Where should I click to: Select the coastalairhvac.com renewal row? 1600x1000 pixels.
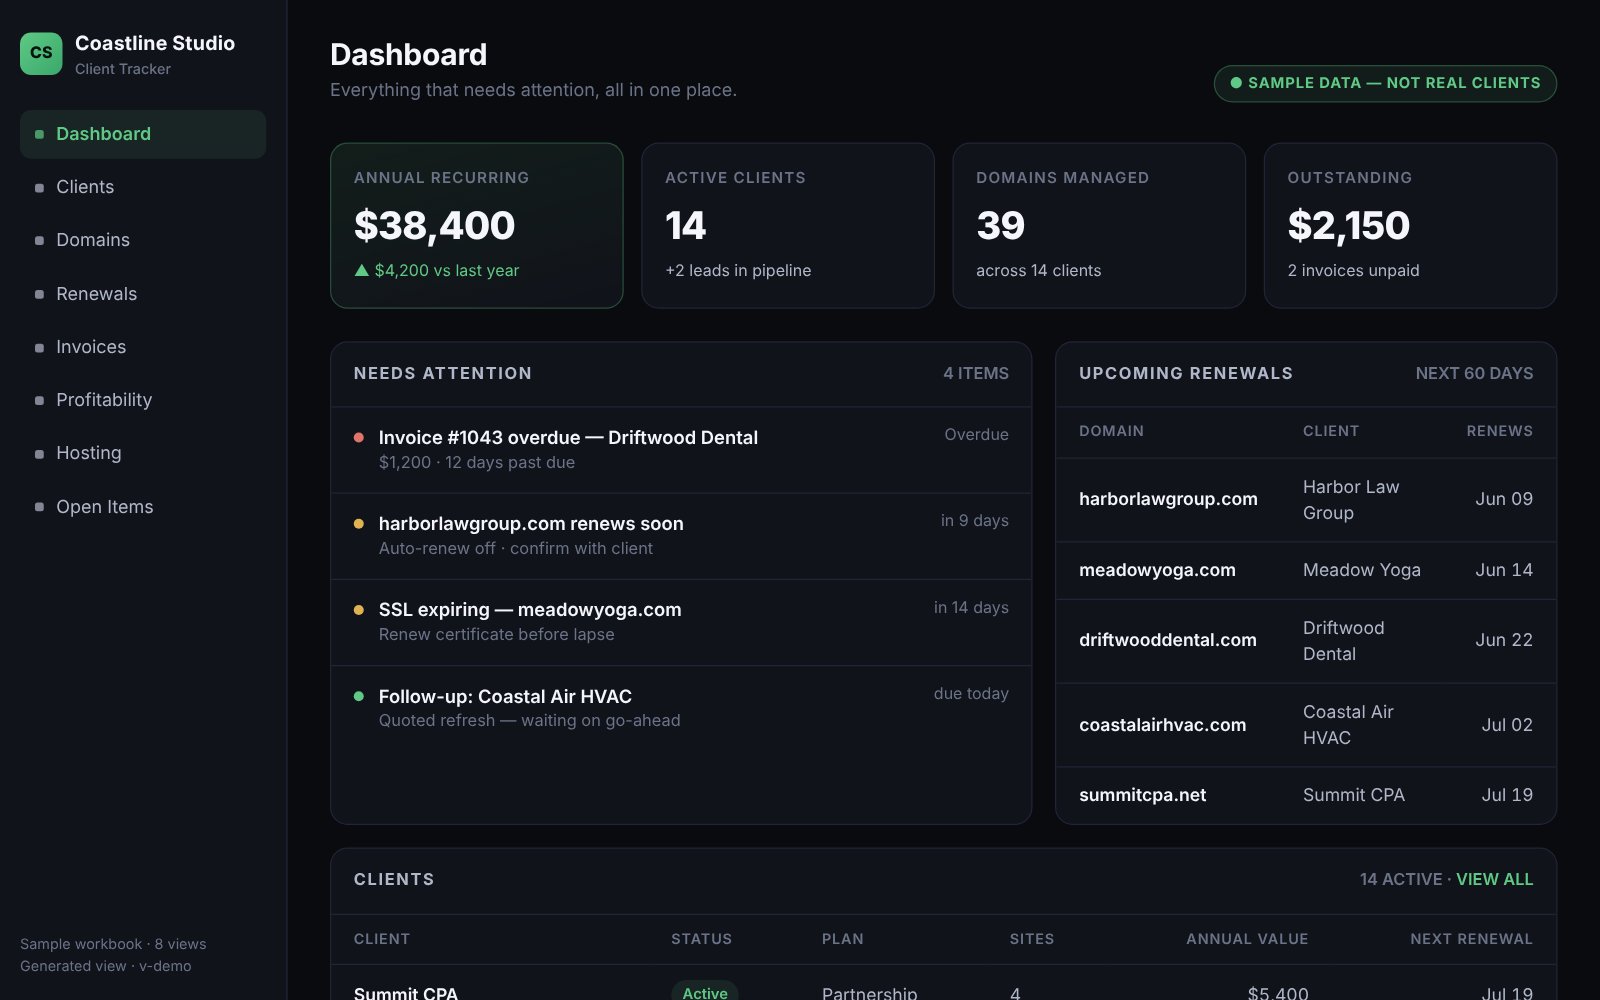(1306, 725)
